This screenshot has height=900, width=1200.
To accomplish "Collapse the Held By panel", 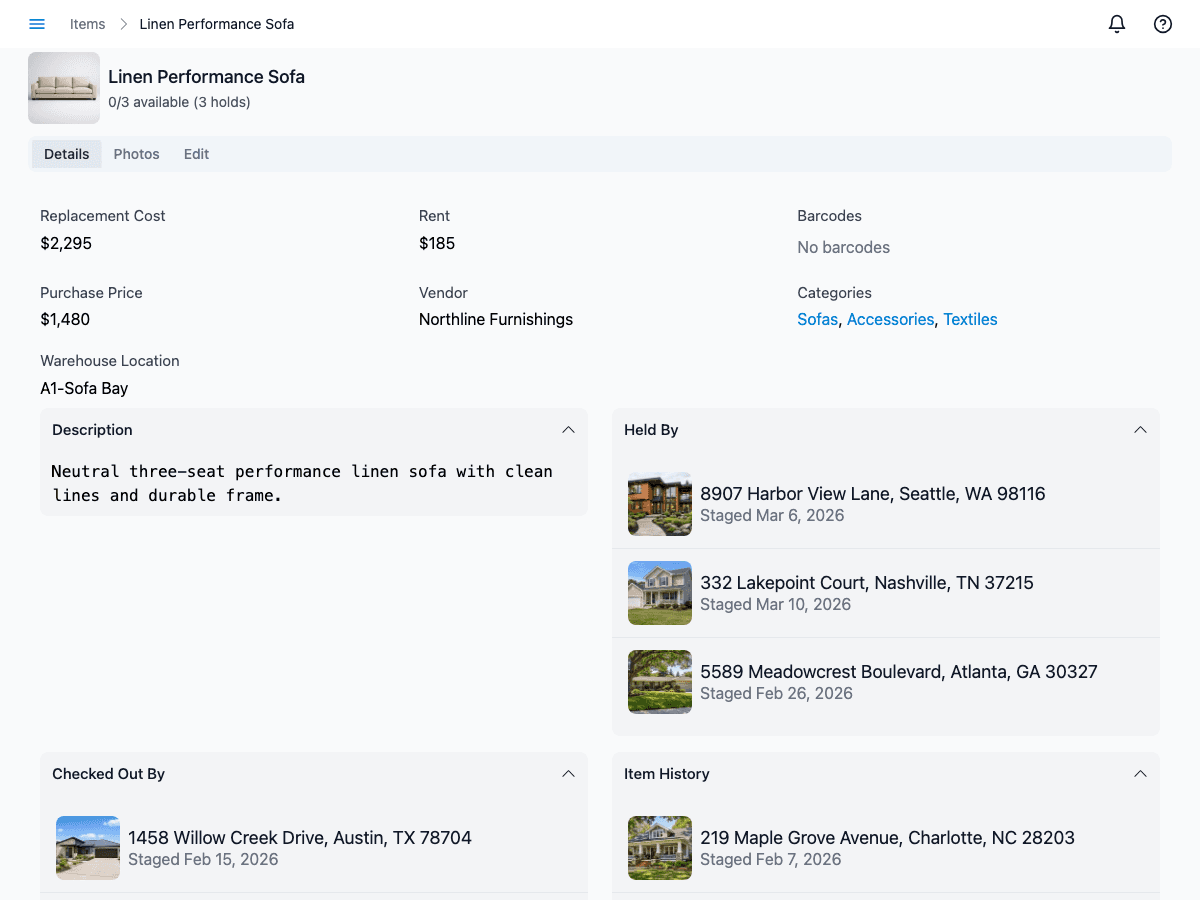I will pos(1140,430).
